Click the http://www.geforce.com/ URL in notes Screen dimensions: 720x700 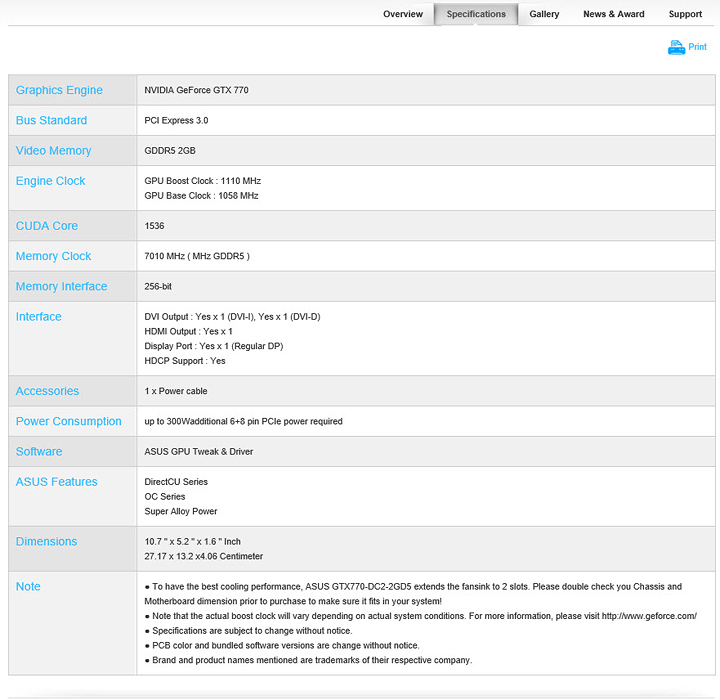pos(649,616)
